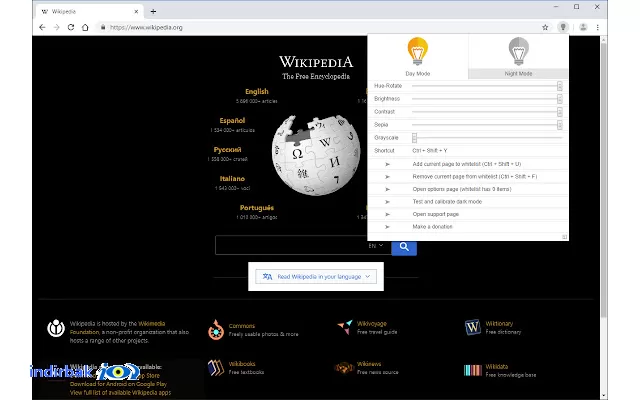Click the Wikivoyage logo icon
Viewport: 640px width, 400px height.
345,327
